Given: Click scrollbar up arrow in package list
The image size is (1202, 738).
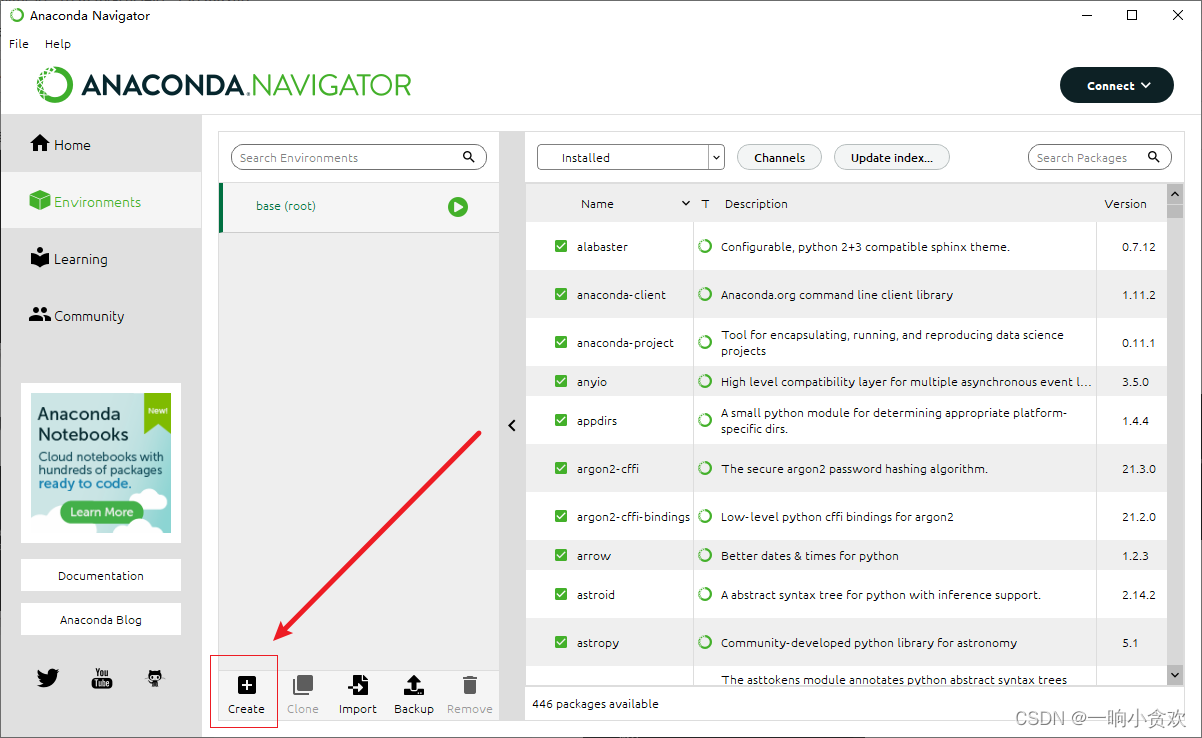Looking at the screenshot, I should pyautogui.click(x=1175, y=193).
